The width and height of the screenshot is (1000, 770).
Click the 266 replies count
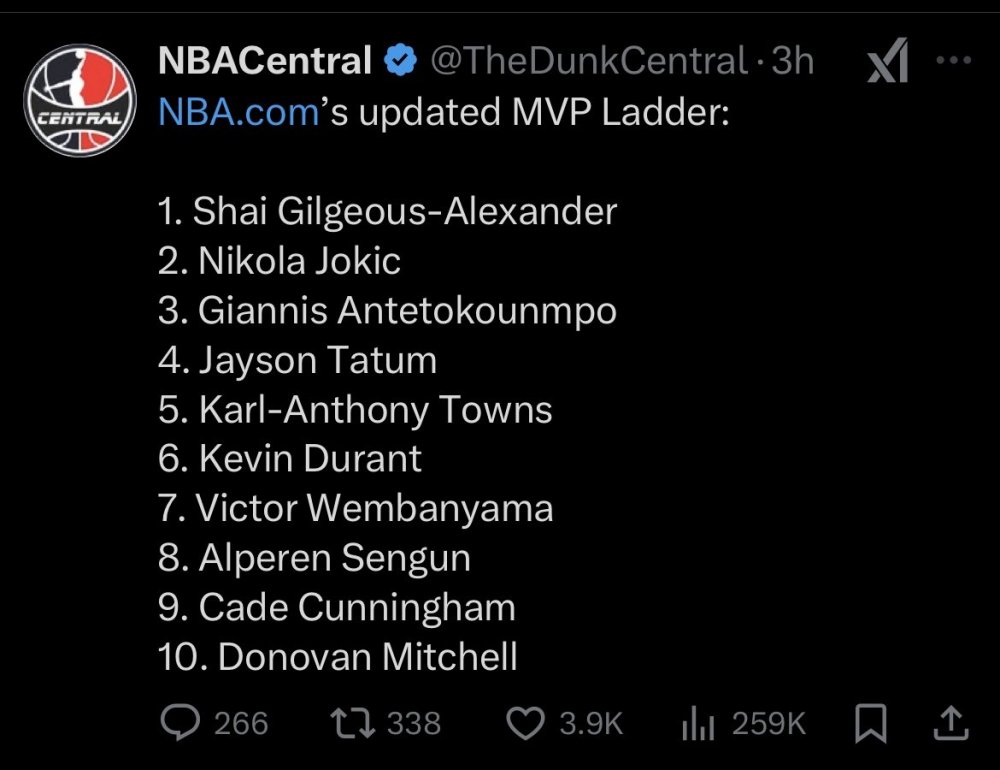point(241,724)
